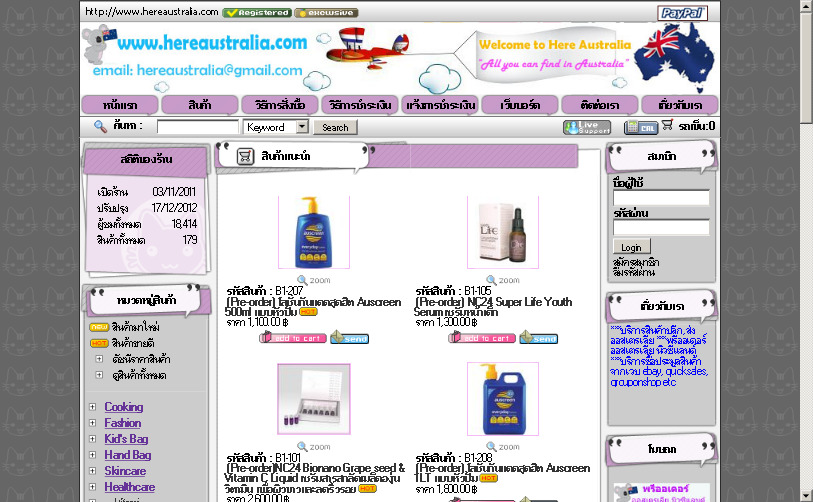
Task: Click the magnifier search icon
Action: (x=100, y=126)
